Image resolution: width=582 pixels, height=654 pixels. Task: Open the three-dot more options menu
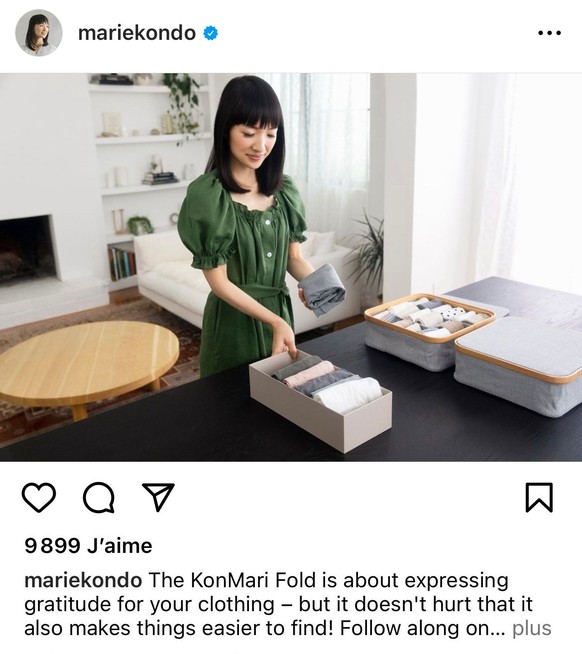point(549,33)
